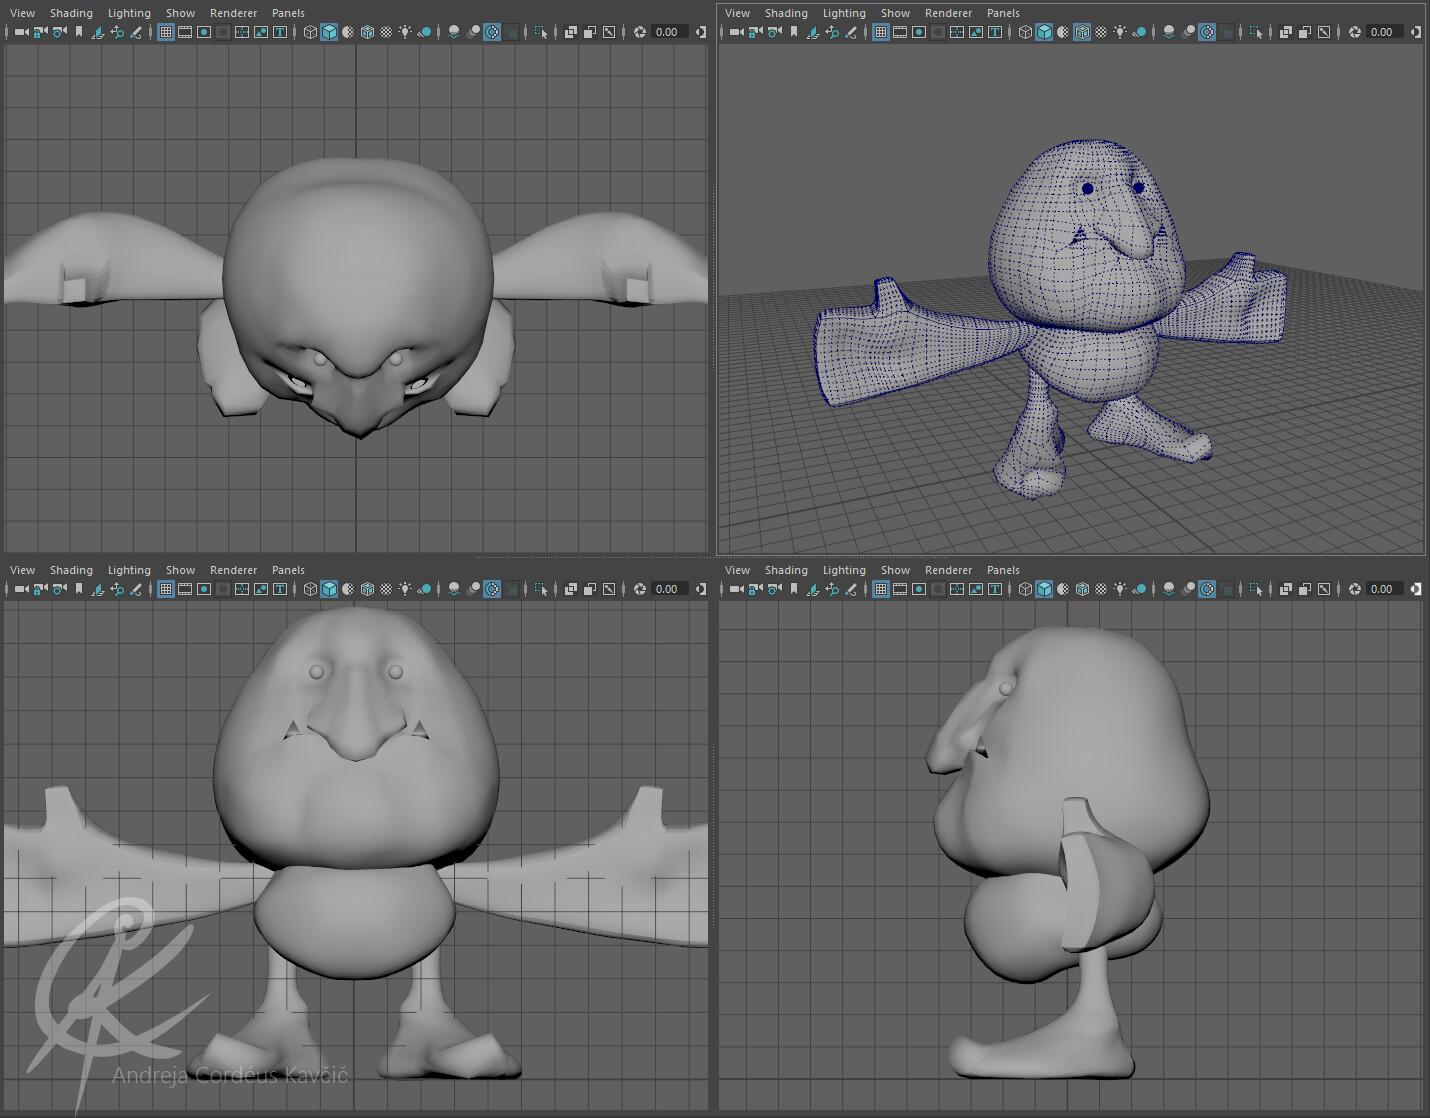Toggle Resolution Gate in the top view panel
1430x1118 pixels.
[x=204, y=32]
